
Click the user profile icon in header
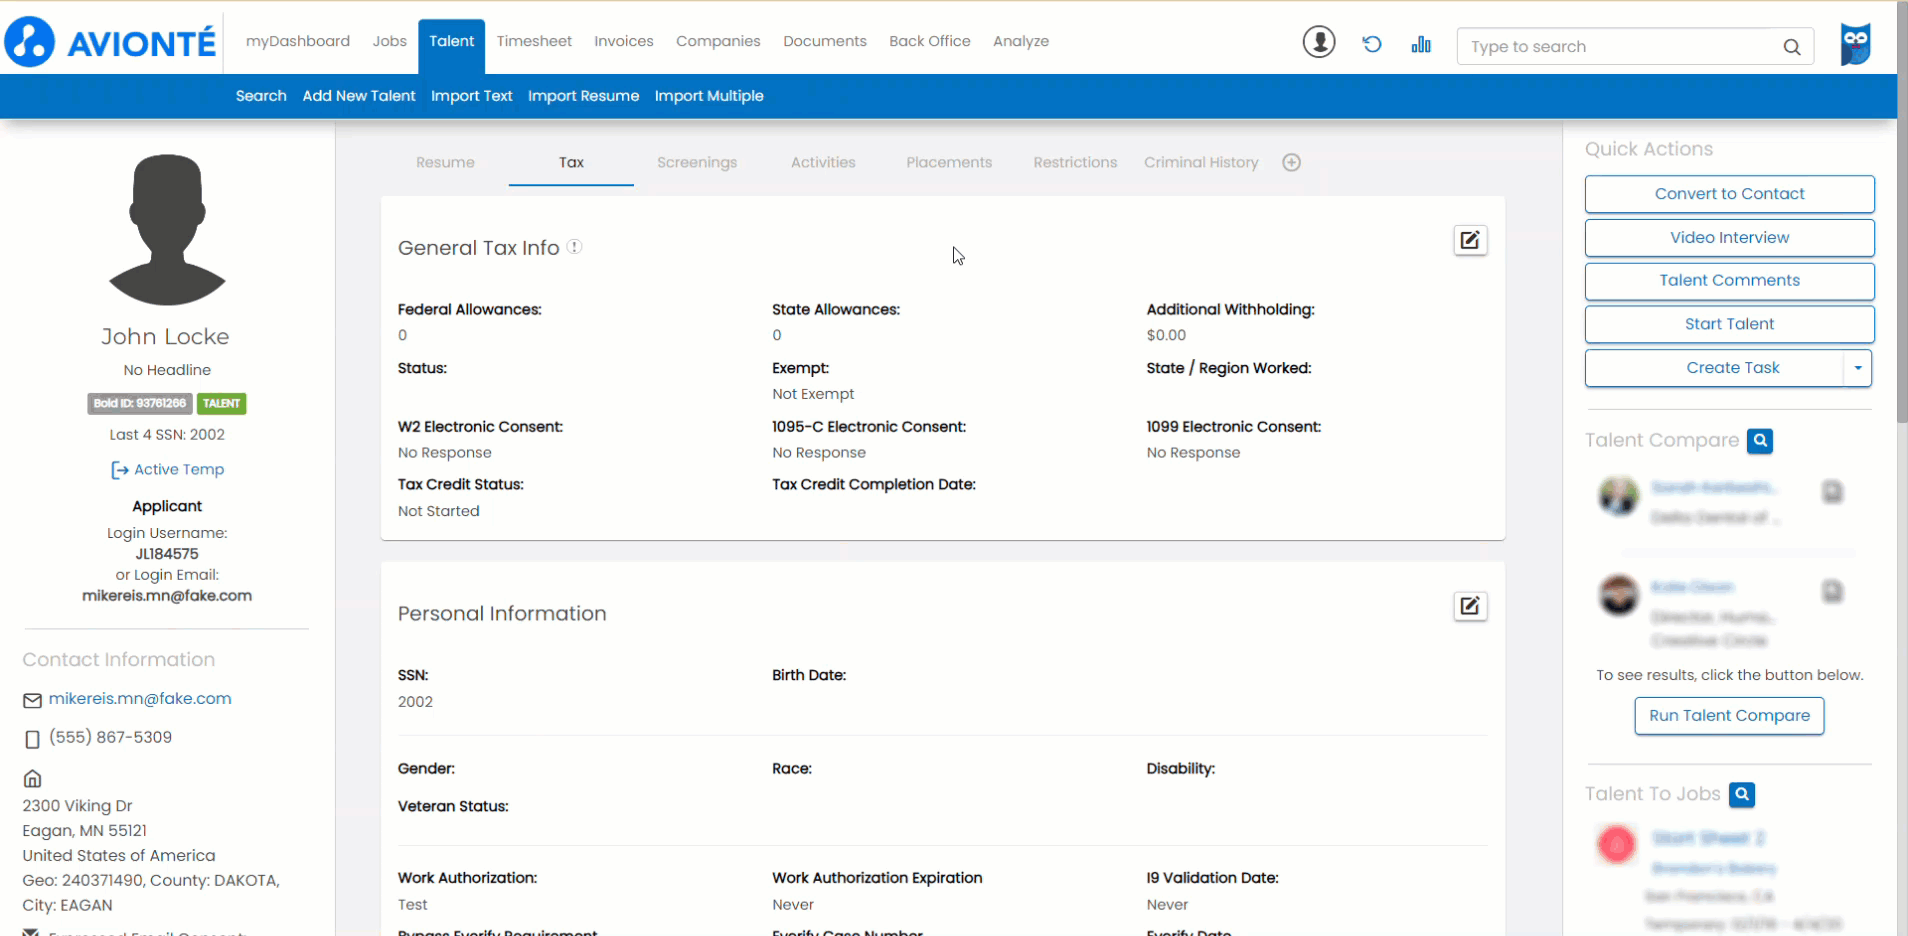click(x=1318, y=42)
